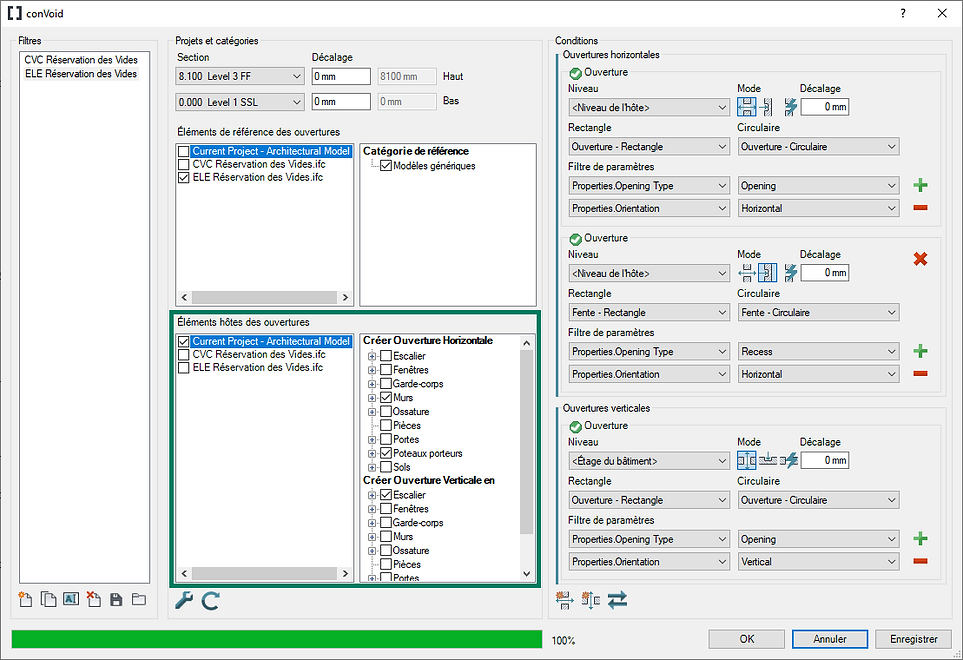Select the first mode icon under Ouvertures verticales
The image size is (963, 660).
(x=746, y=460)
